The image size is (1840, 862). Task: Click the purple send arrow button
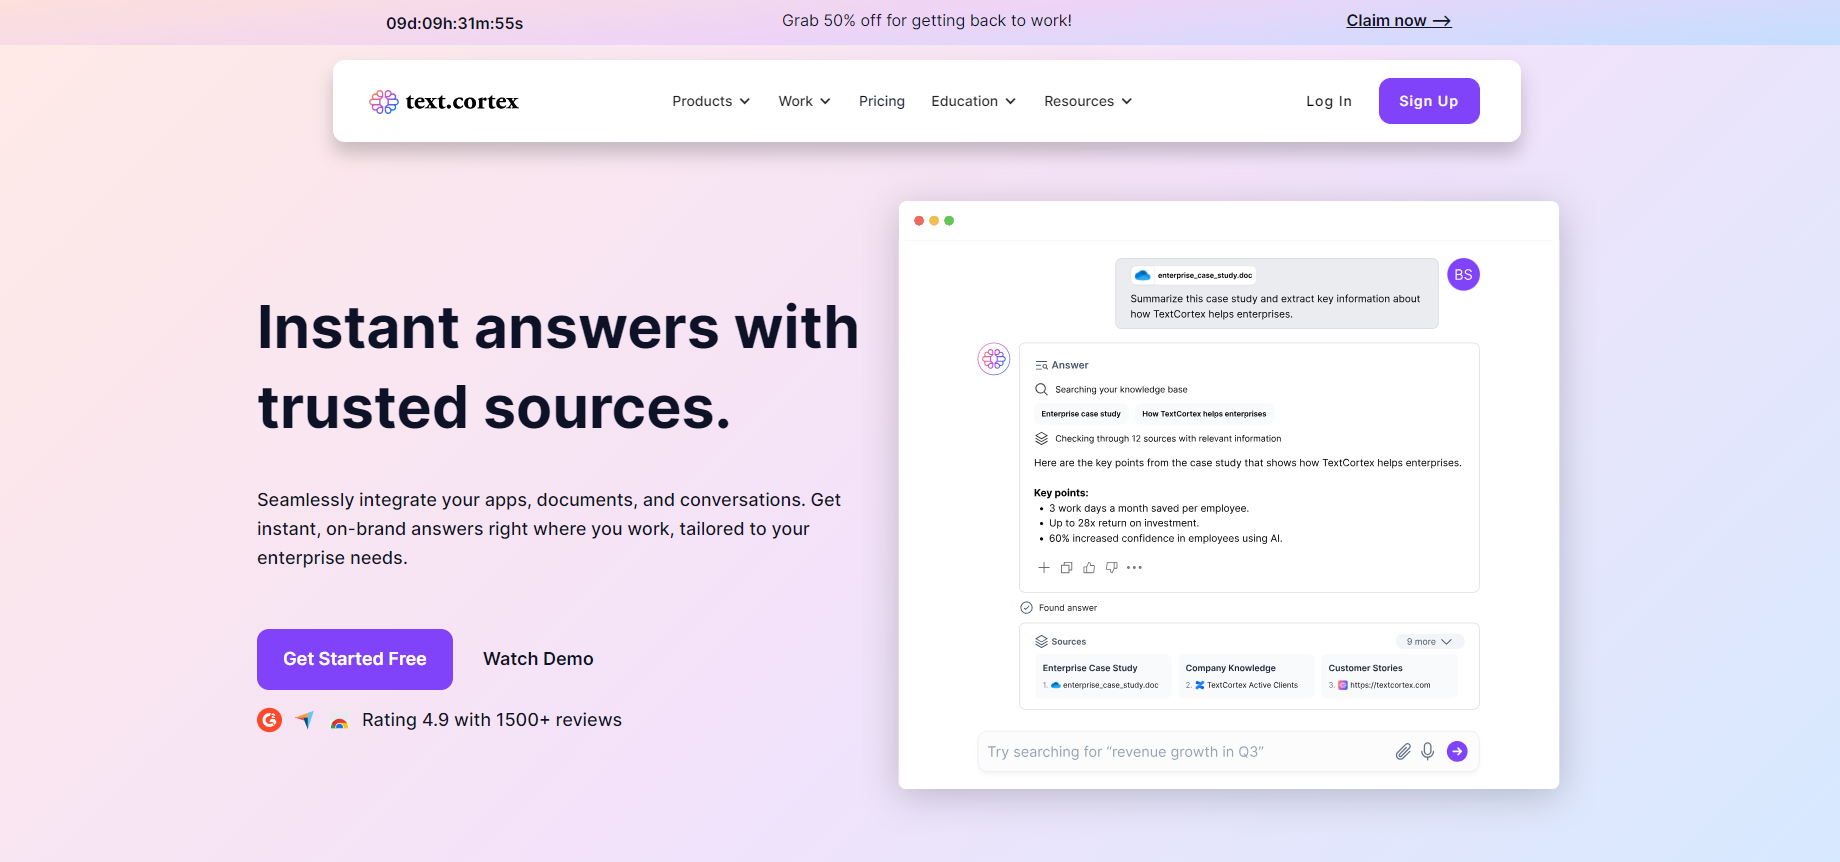pyautogui.click(x=1457, y=751)
